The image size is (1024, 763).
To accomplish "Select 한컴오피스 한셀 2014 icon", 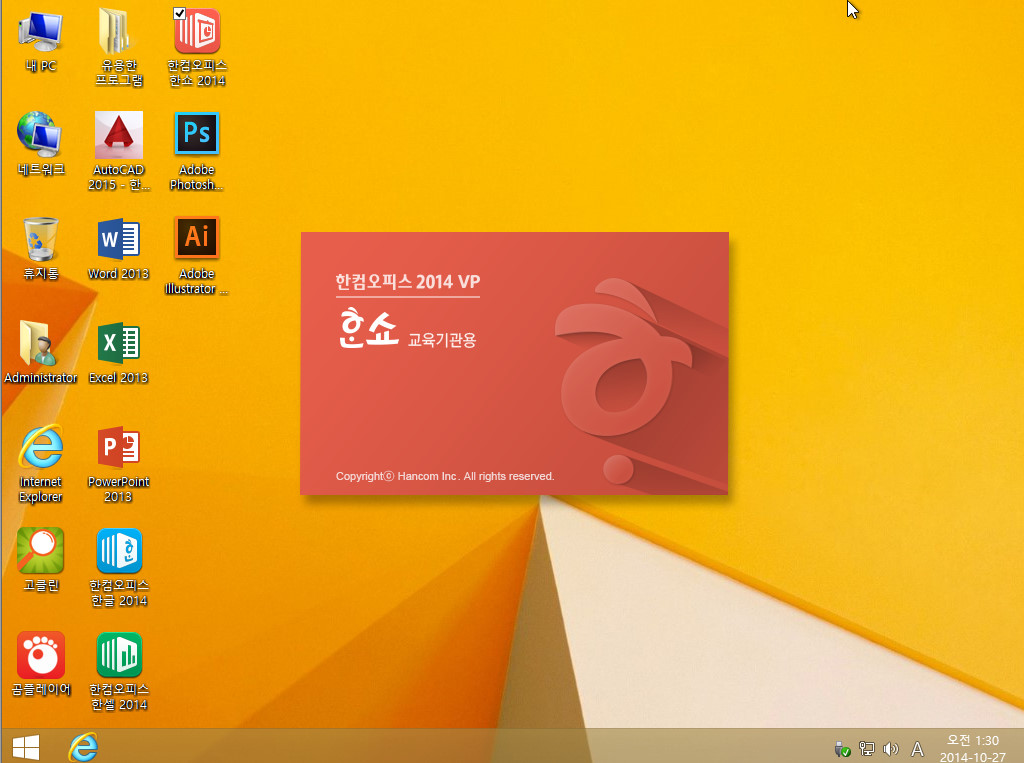I will (119, 671).
